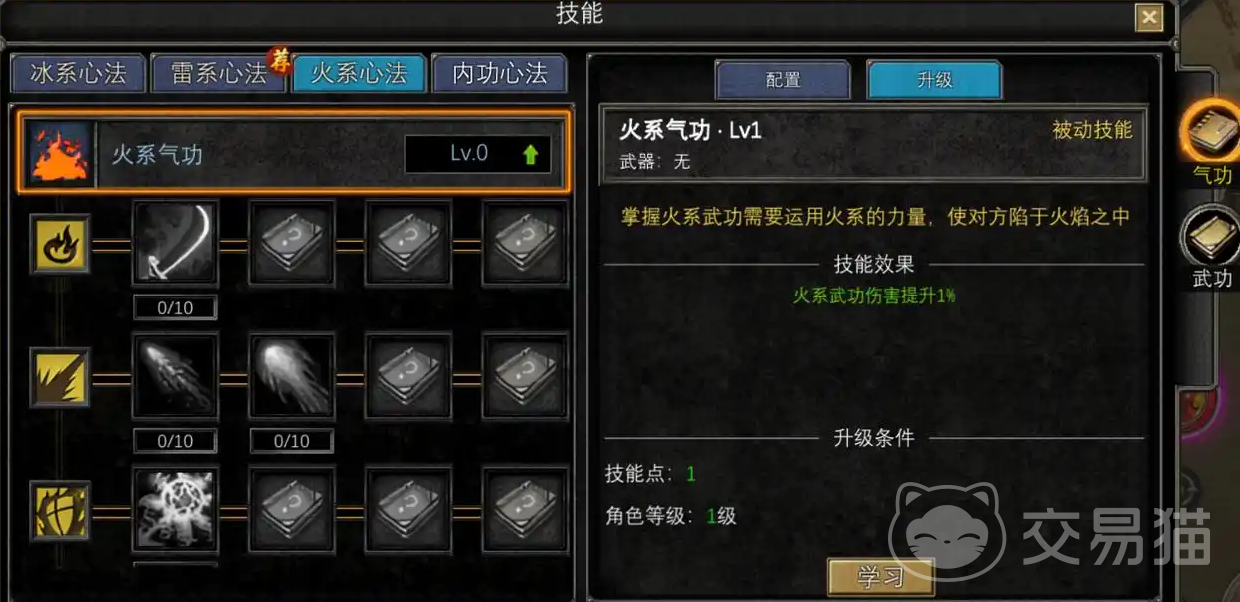Select the shield category icon in third row
Screen dimensions: 1240x602
pos(60,510)
